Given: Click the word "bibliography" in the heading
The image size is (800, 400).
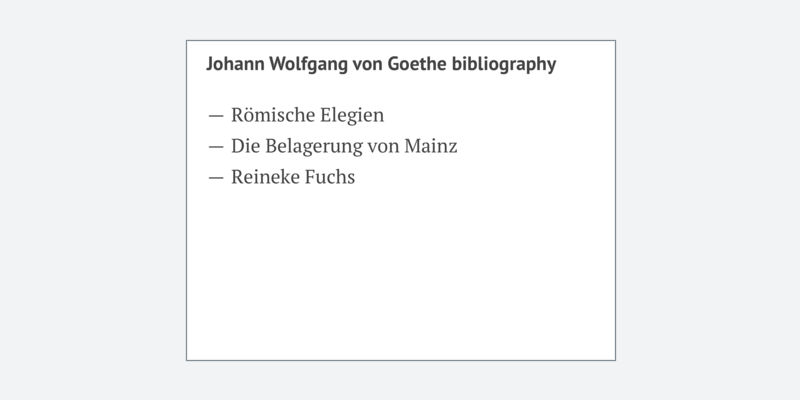Looking at the screenshot, I should click(x=504, y=64).
